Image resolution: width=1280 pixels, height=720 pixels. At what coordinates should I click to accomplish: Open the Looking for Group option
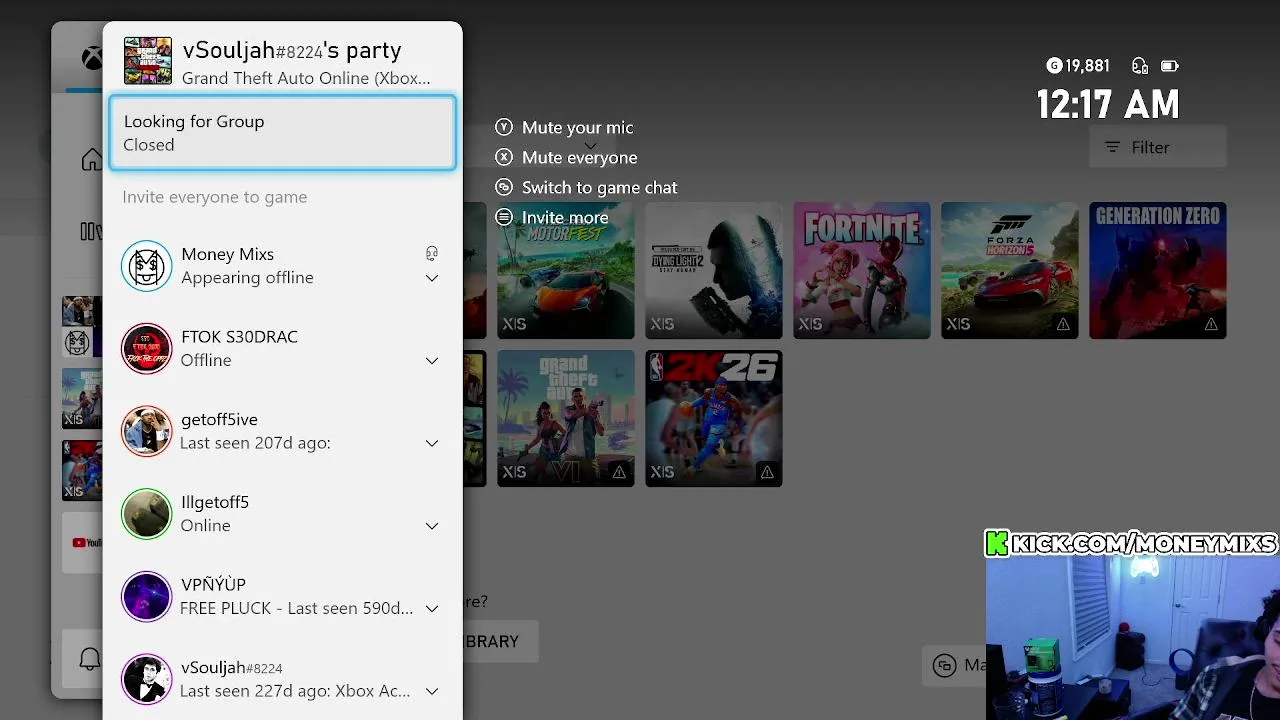(x=282, y=132)
